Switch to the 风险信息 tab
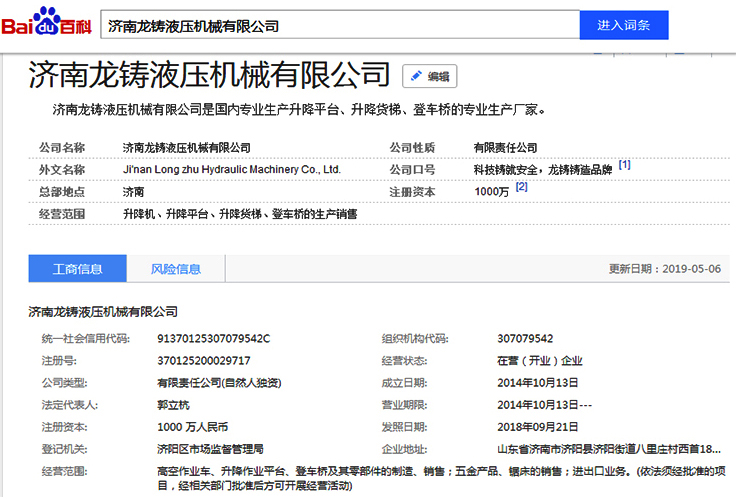 click(x=176, y=268)
